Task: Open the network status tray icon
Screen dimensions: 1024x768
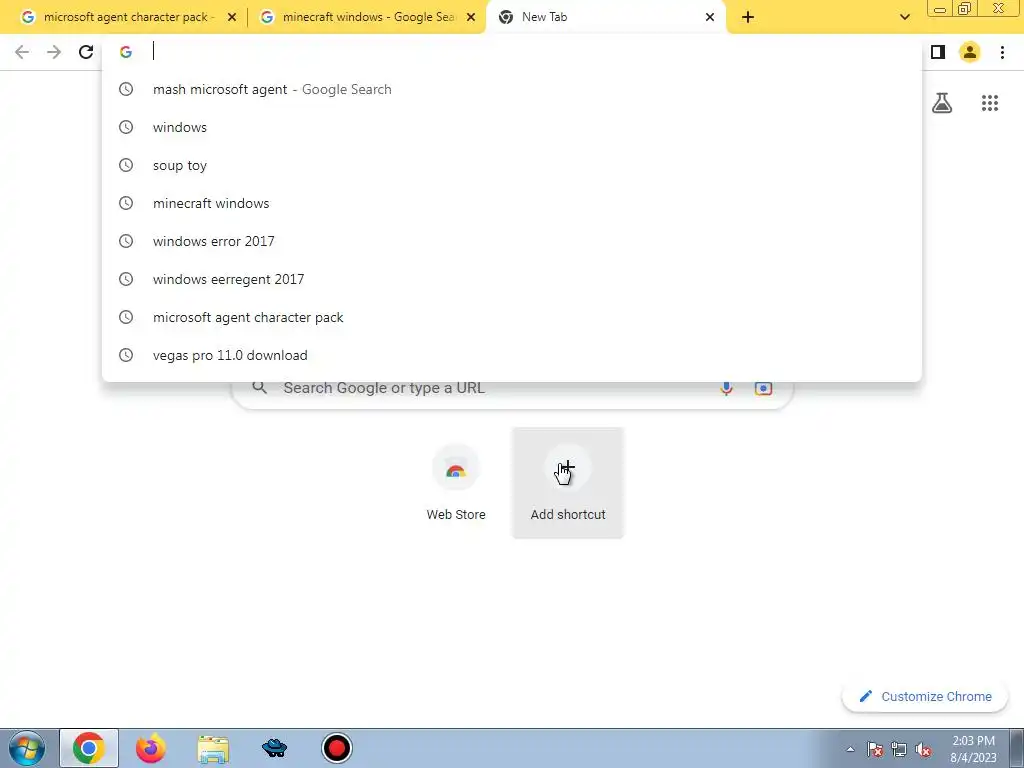Action: [x=899, y=749]
